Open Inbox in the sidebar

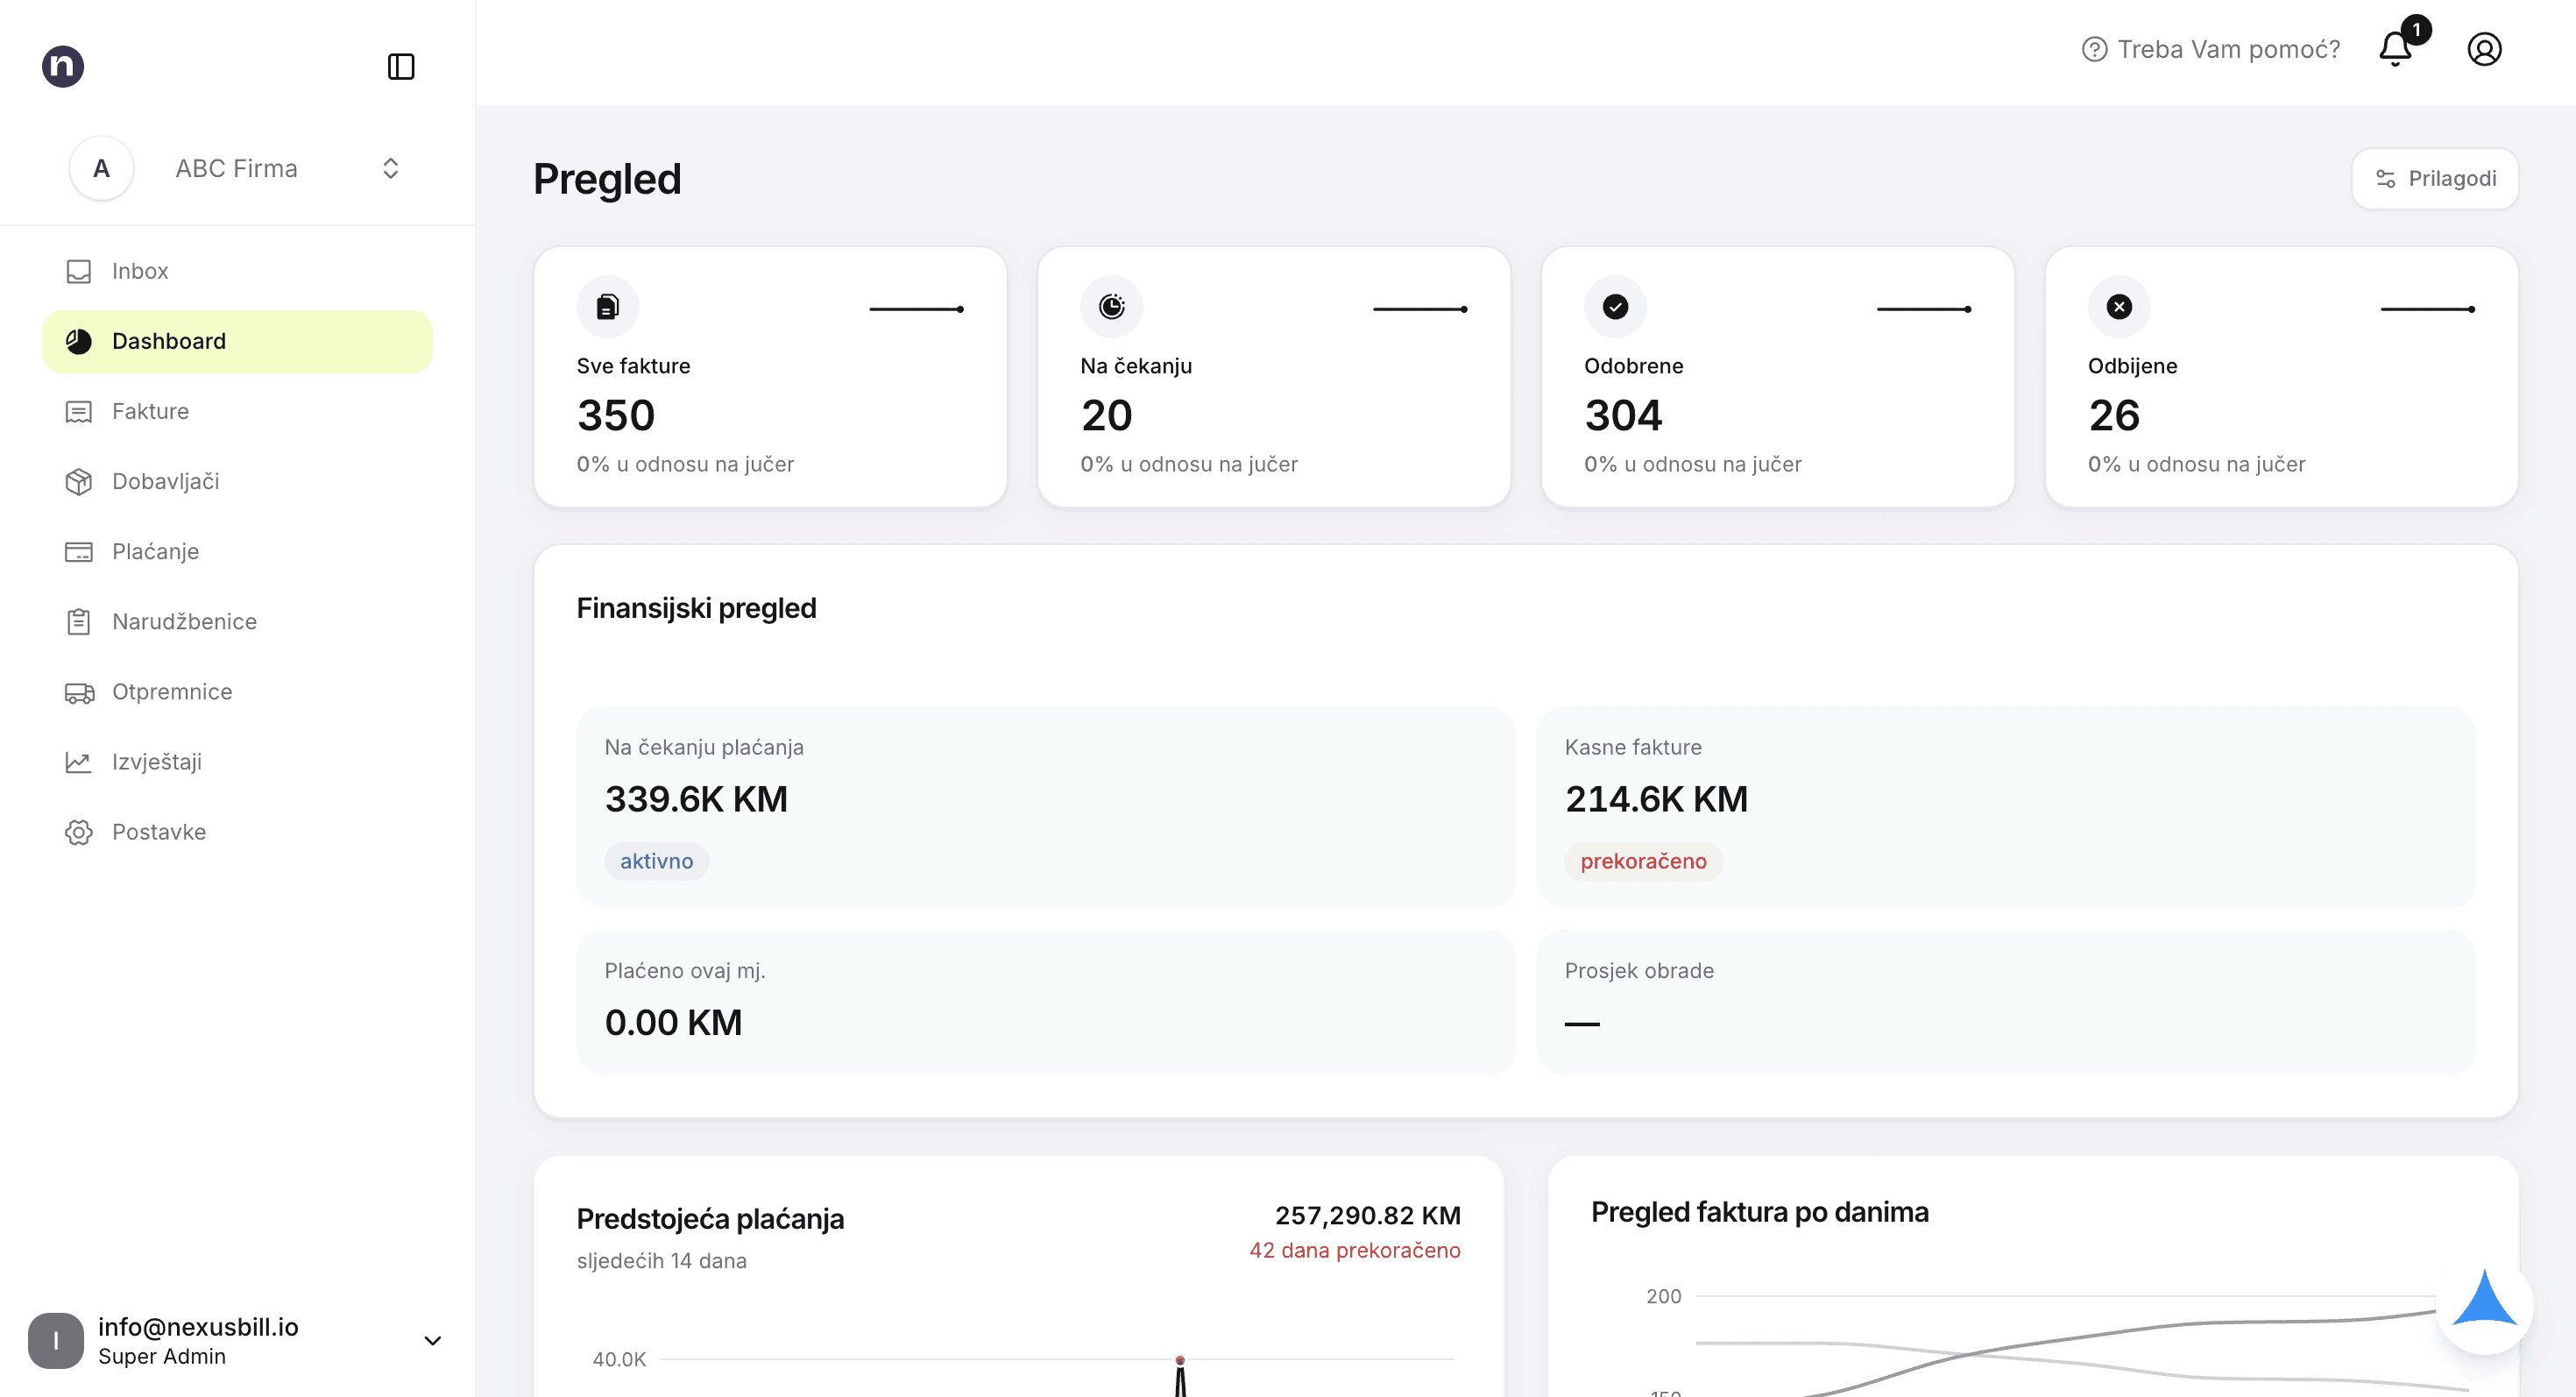pos(237,271)
